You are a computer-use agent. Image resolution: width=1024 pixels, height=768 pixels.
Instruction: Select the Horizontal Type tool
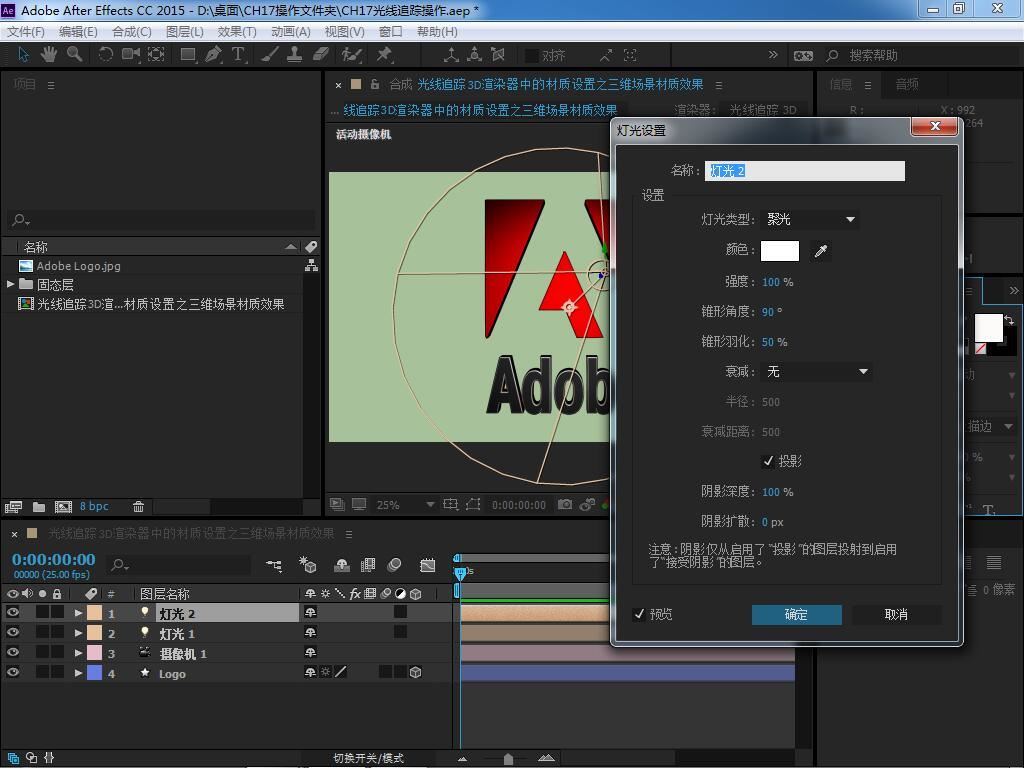pyautogui.click(x=238, y=55)
